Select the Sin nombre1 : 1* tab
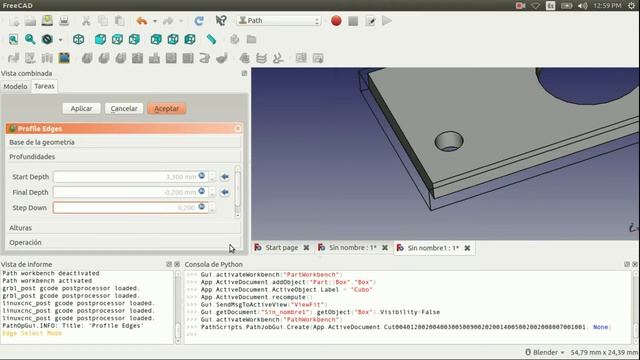The width and height of the screenshot is (640, 360). pos(433,248)
